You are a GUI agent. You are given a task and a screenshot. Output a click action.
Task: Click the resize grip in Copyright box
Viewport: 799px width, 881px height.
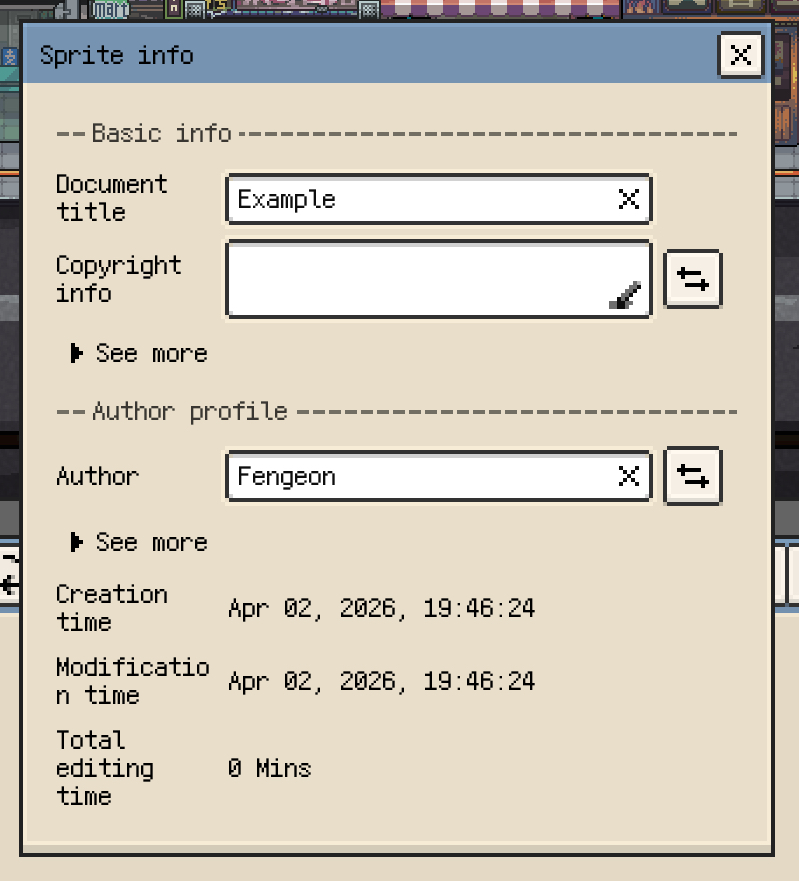[626, 297]
